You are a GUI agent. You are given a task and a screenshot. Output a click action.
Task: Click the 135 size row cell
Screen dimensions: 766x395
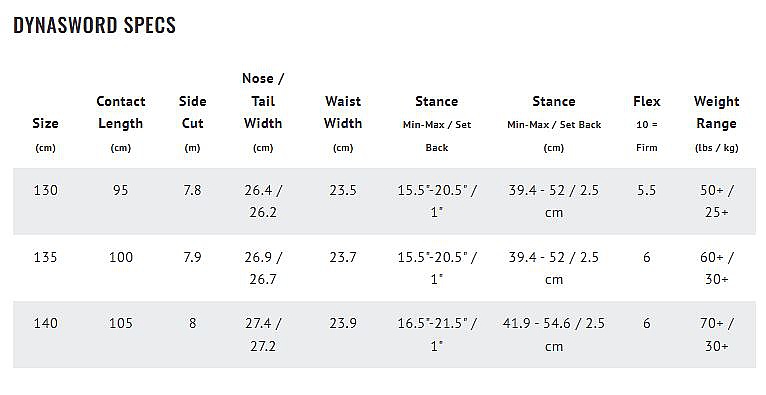pyautogui.click(x=45, y=257)
